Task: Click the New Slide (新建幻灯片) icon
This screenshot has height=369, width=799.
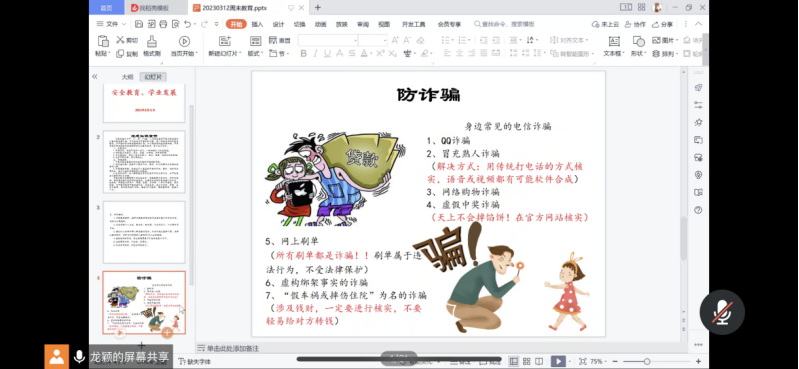Action: [225, 41]
